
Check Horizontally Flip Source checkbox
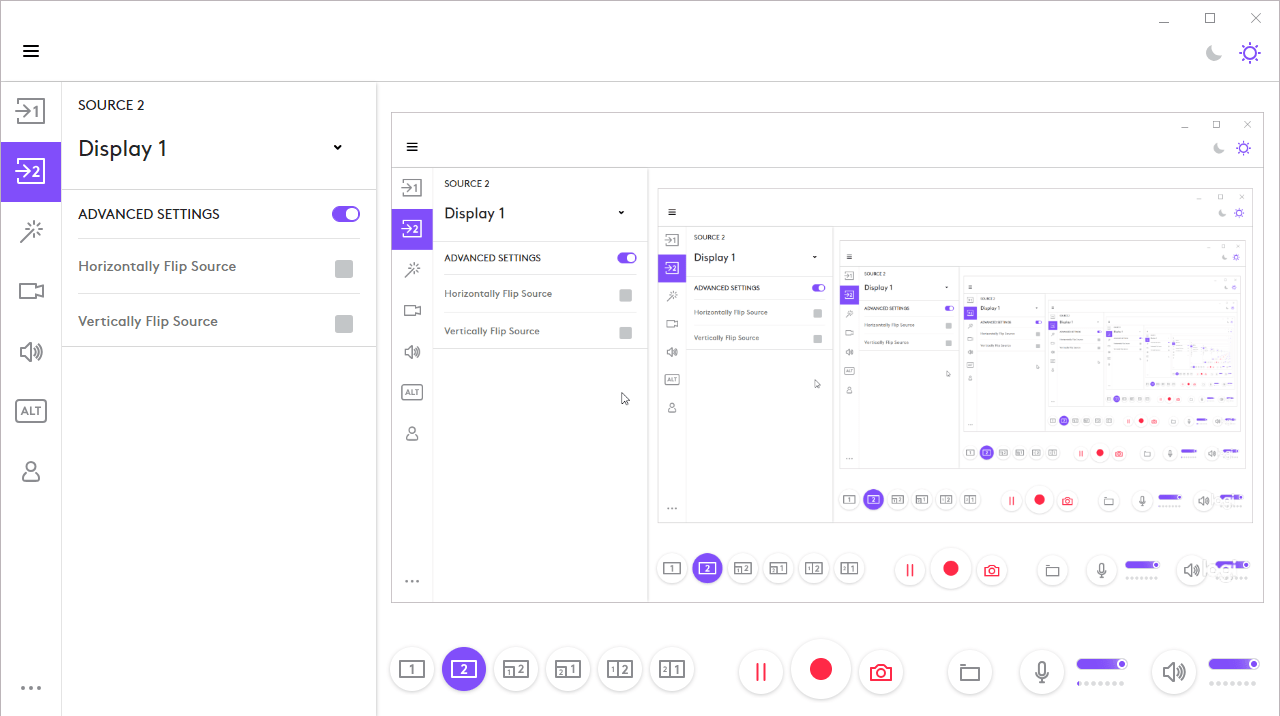click(344, 269)
